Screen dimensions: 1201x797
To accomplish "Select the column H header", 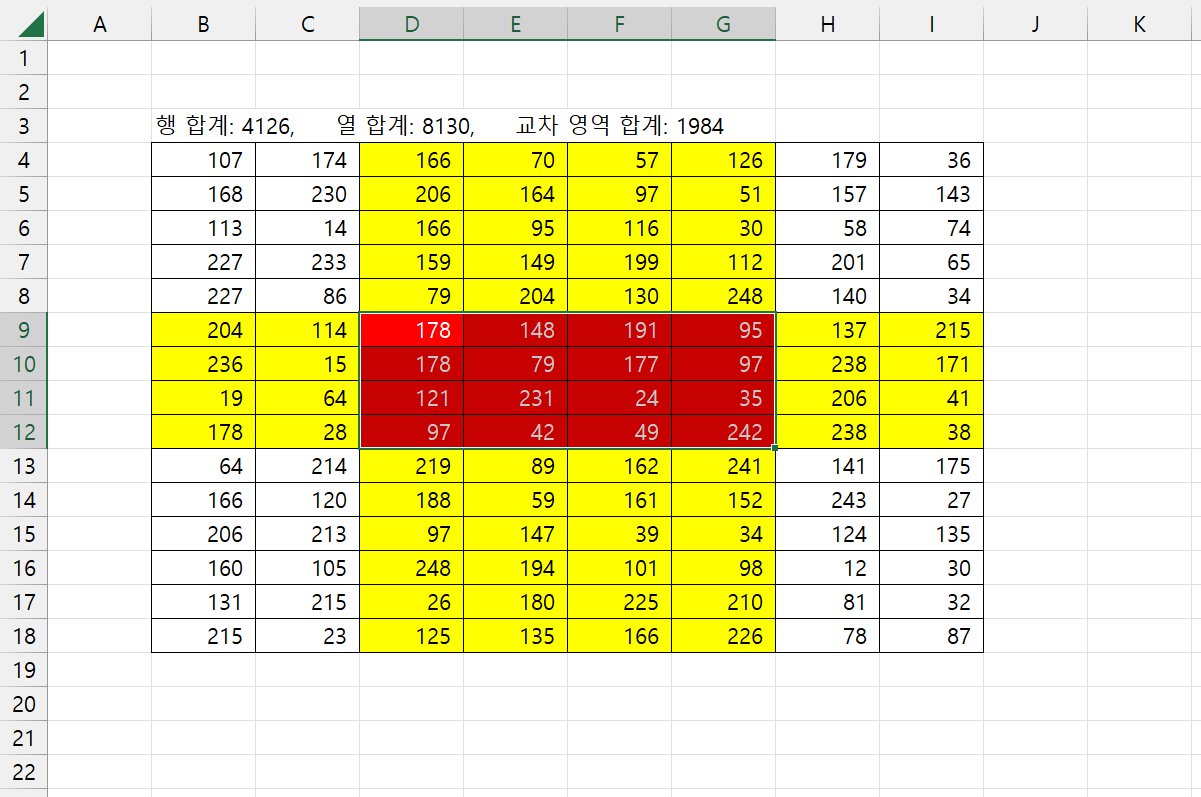I will (x=827, y=25).
